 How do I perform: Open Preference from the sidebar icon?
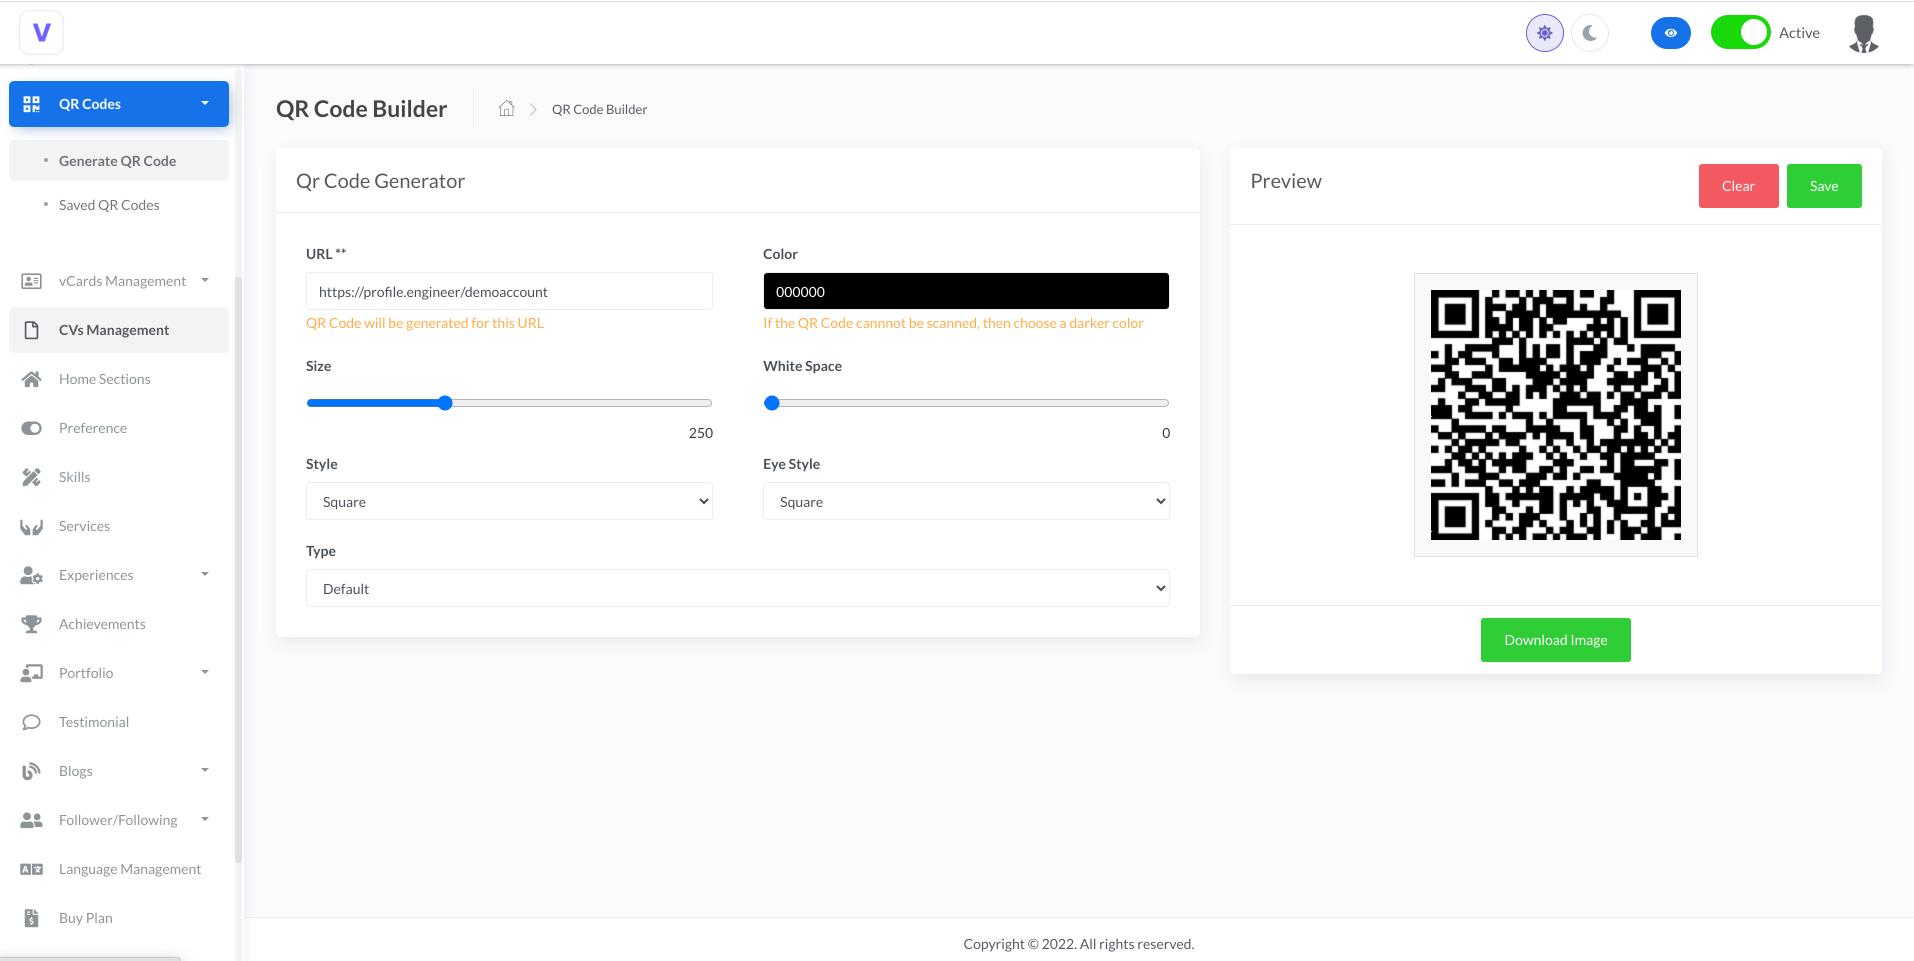pos(31,427)
